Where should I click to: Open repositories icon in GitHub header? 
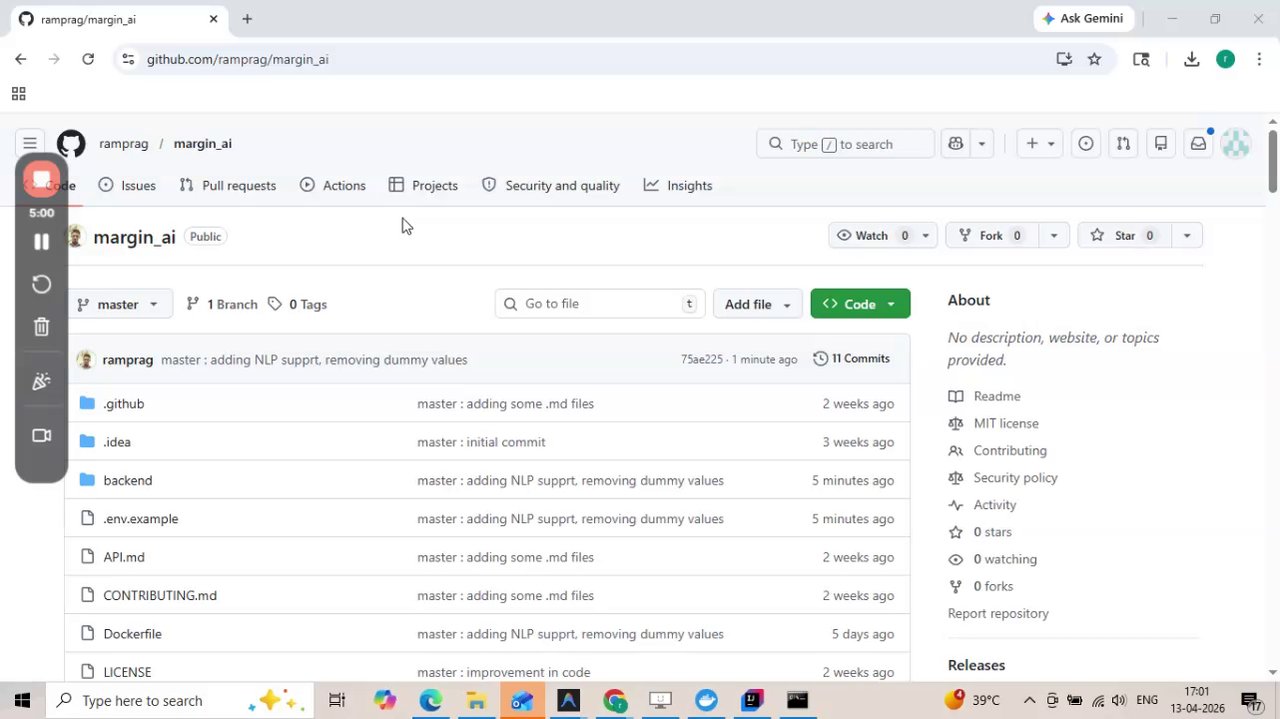(1161, 144)
